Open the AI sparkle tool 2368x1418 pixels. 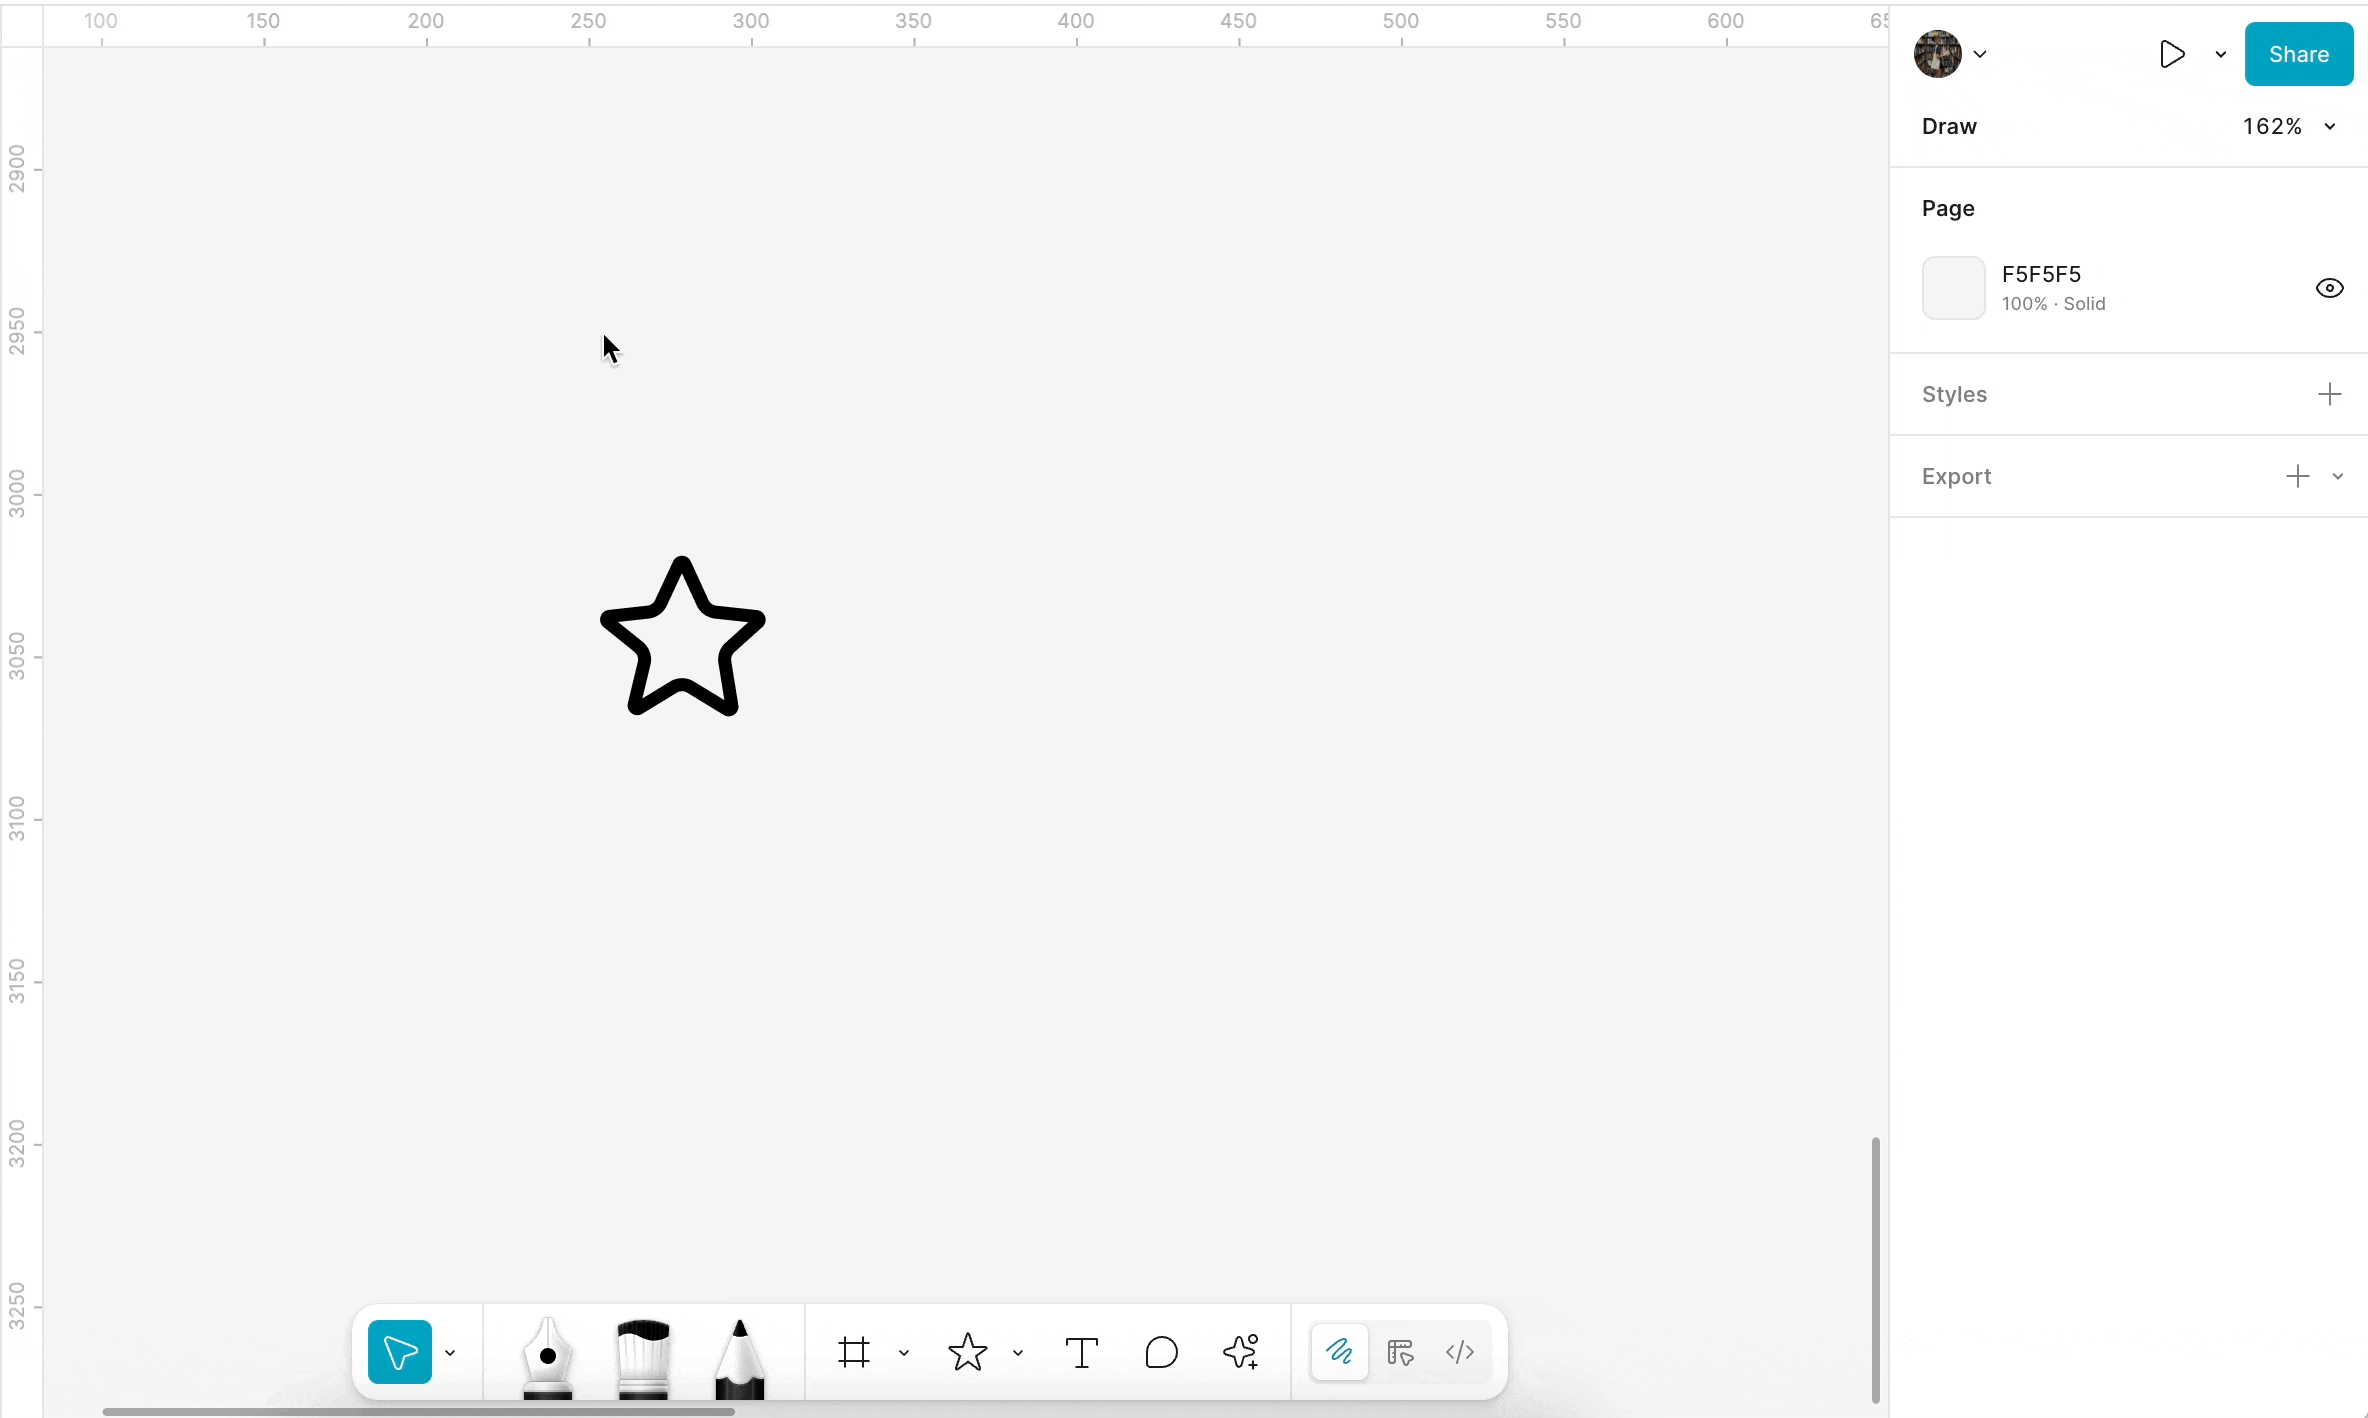(x=1242, y=1353)
